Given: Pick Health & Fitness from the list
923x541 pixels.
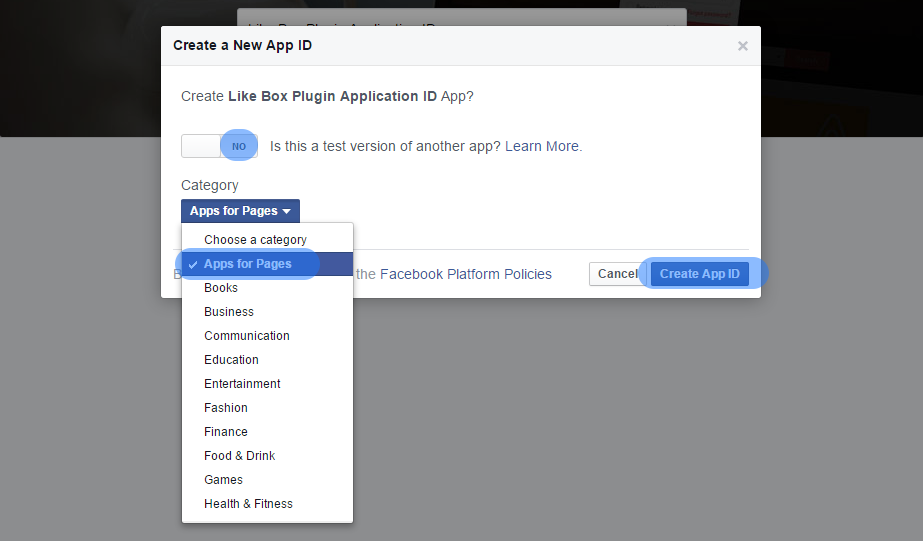Looking at the screenshot, I should 248,504.
